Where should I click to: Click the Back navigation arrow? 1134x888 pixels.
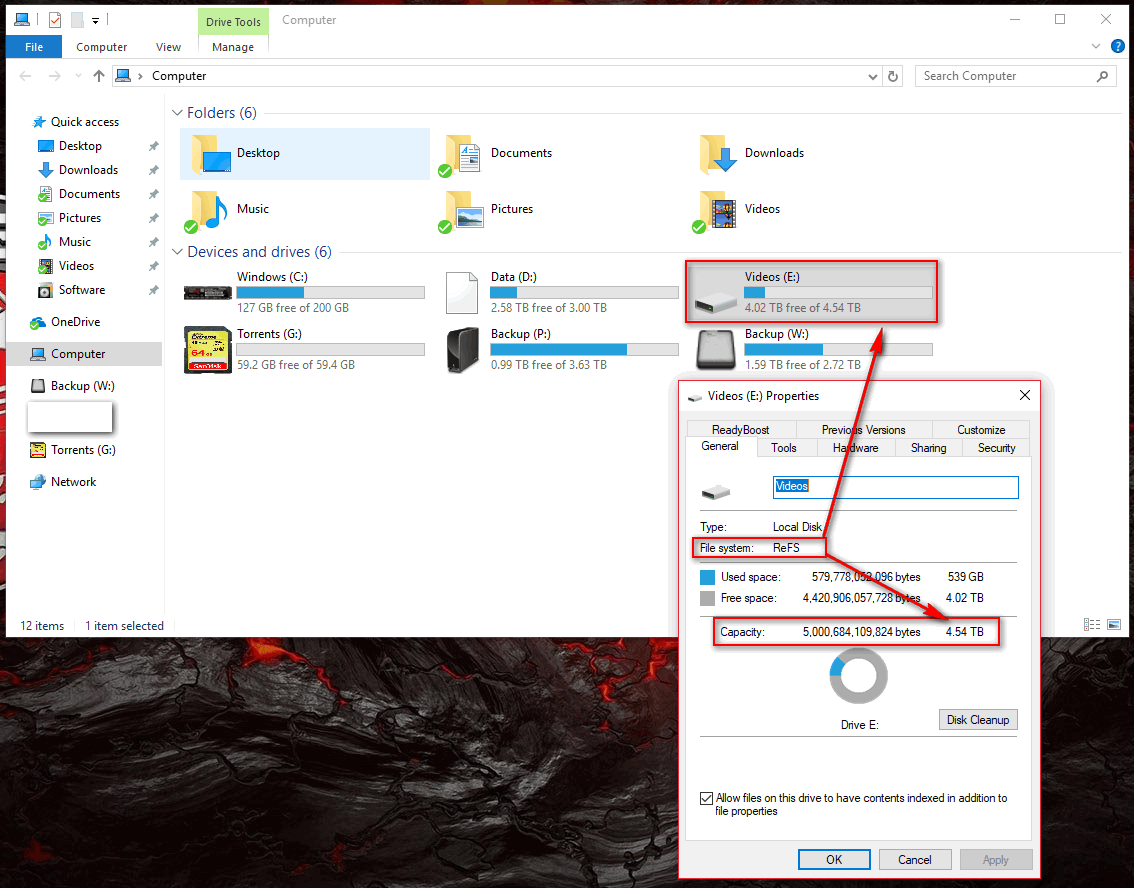[25, 76]
